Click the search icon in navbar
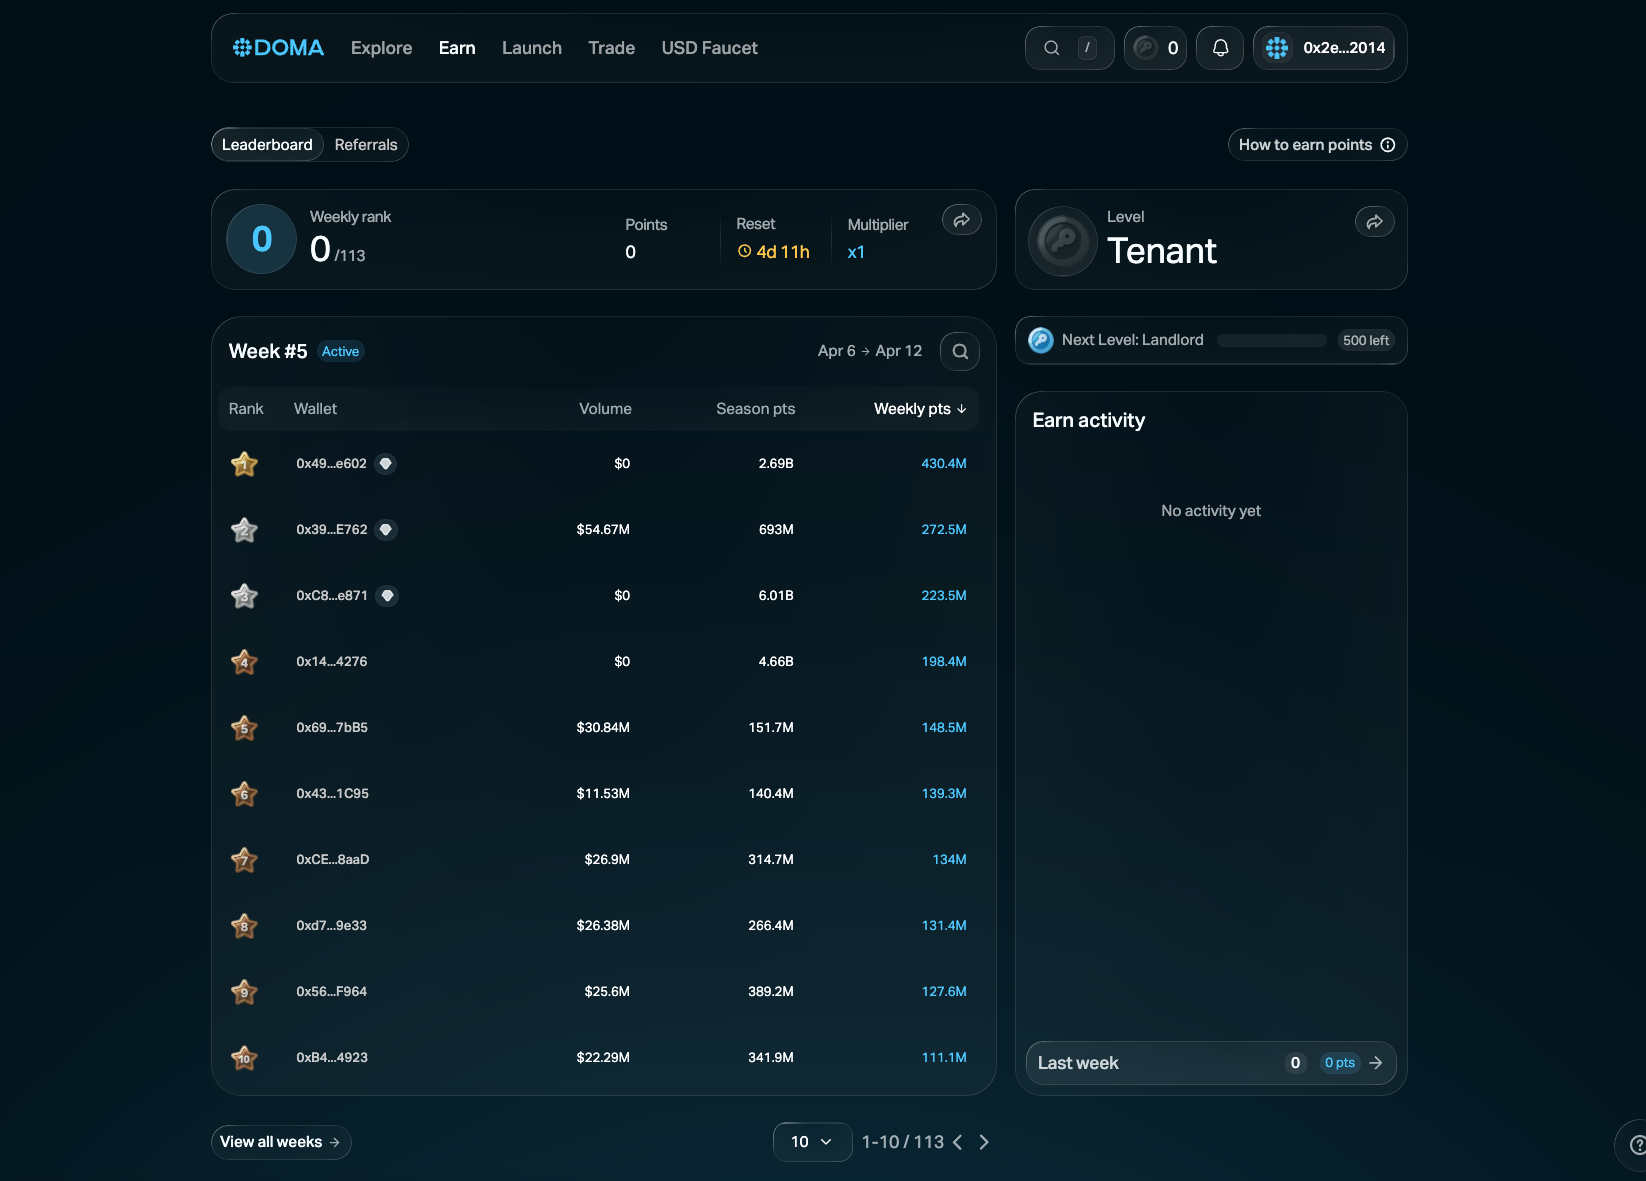The image size is (1646, 1181). [1052, 48]
